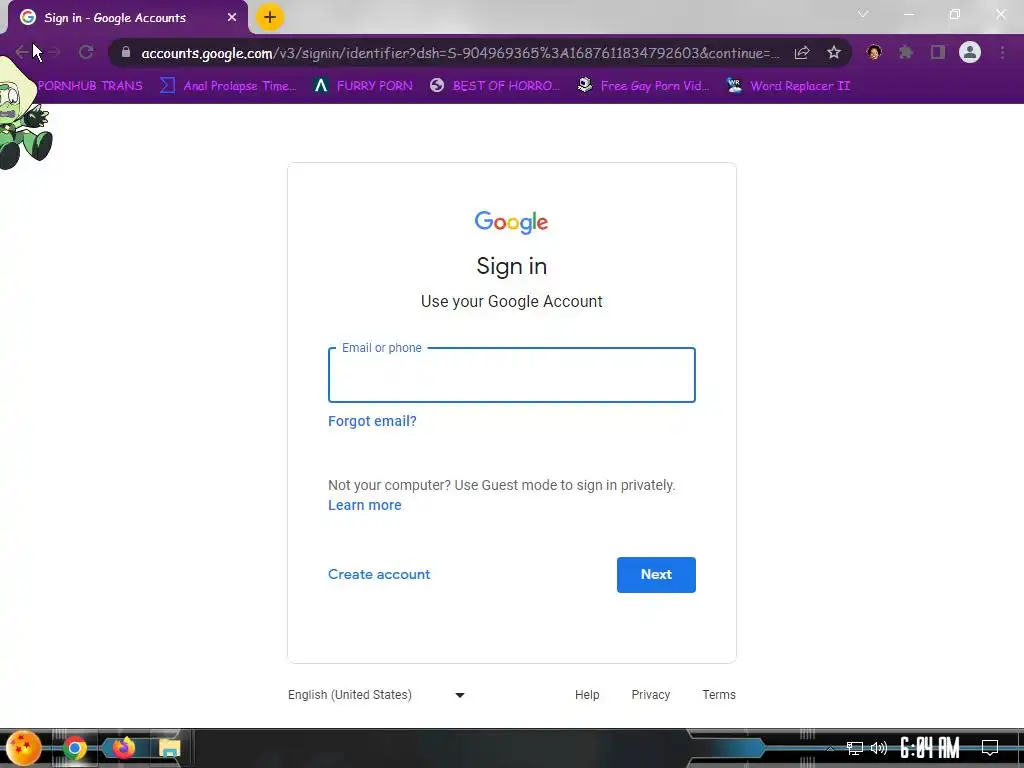This screenshot has height=768, width=1024.
Task: Open the Chrome three-dot menu
Action: [x=1002, y=52]
